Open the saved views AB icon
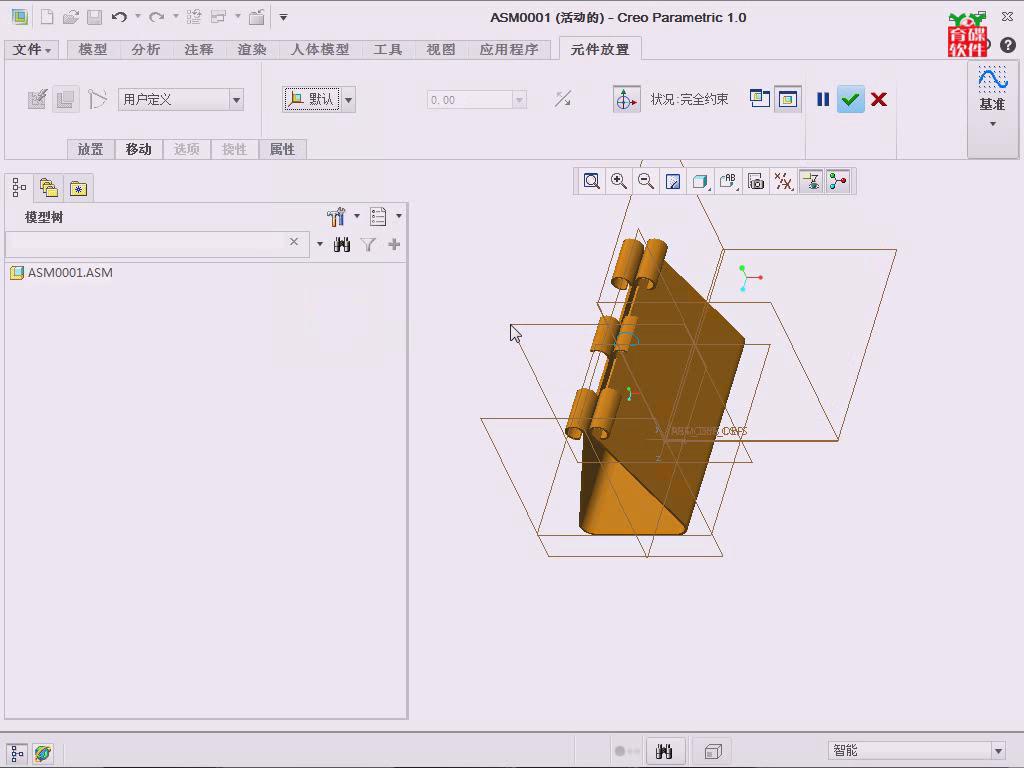Image resolution: width=1024 pixels, height=768 pixels. (x=728, y=182)
